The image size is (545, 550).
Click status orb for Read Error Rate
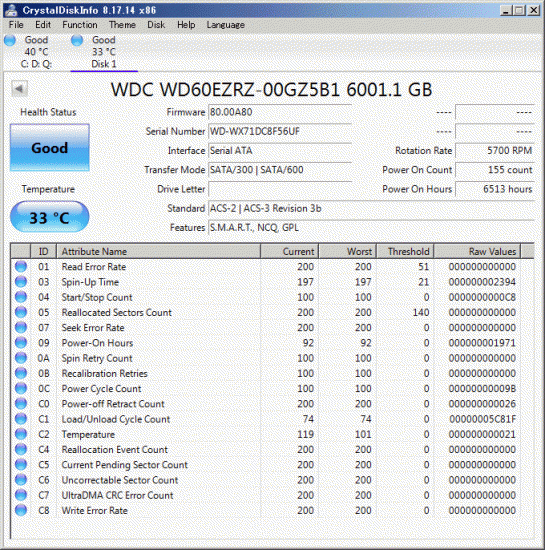click(21, 266)
